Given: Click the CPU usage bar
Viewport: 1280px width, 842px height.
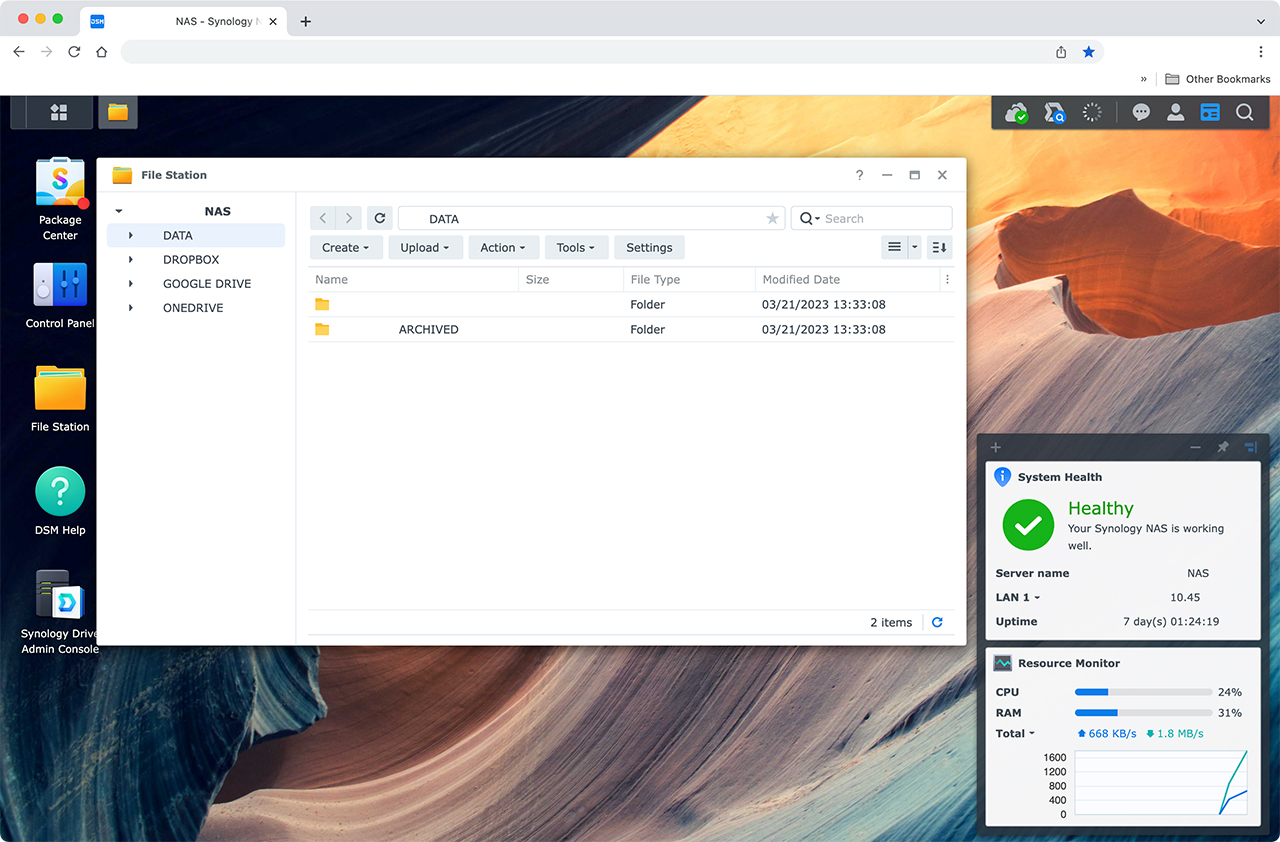Looking at the screenshot, I should (1143, 692).
